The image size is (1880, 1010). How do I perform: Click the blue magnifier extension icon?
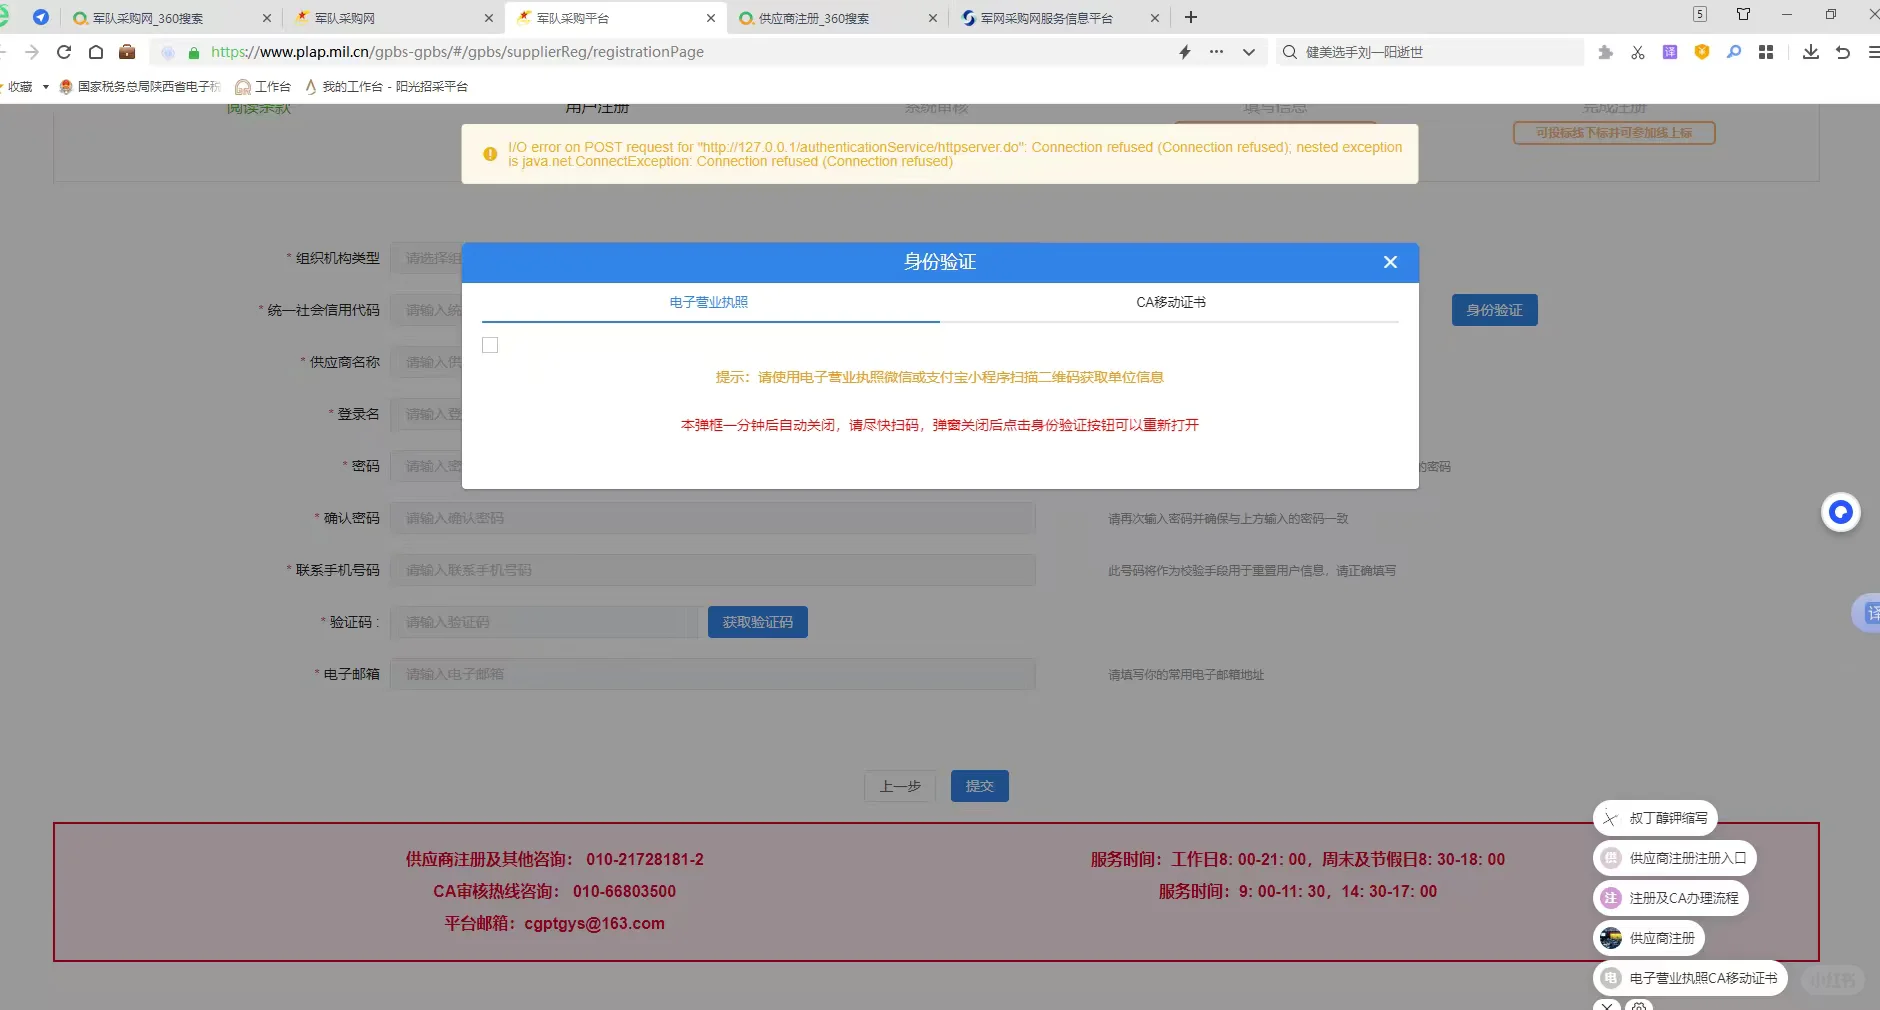pyautogui.click(x=1734, y=52)
